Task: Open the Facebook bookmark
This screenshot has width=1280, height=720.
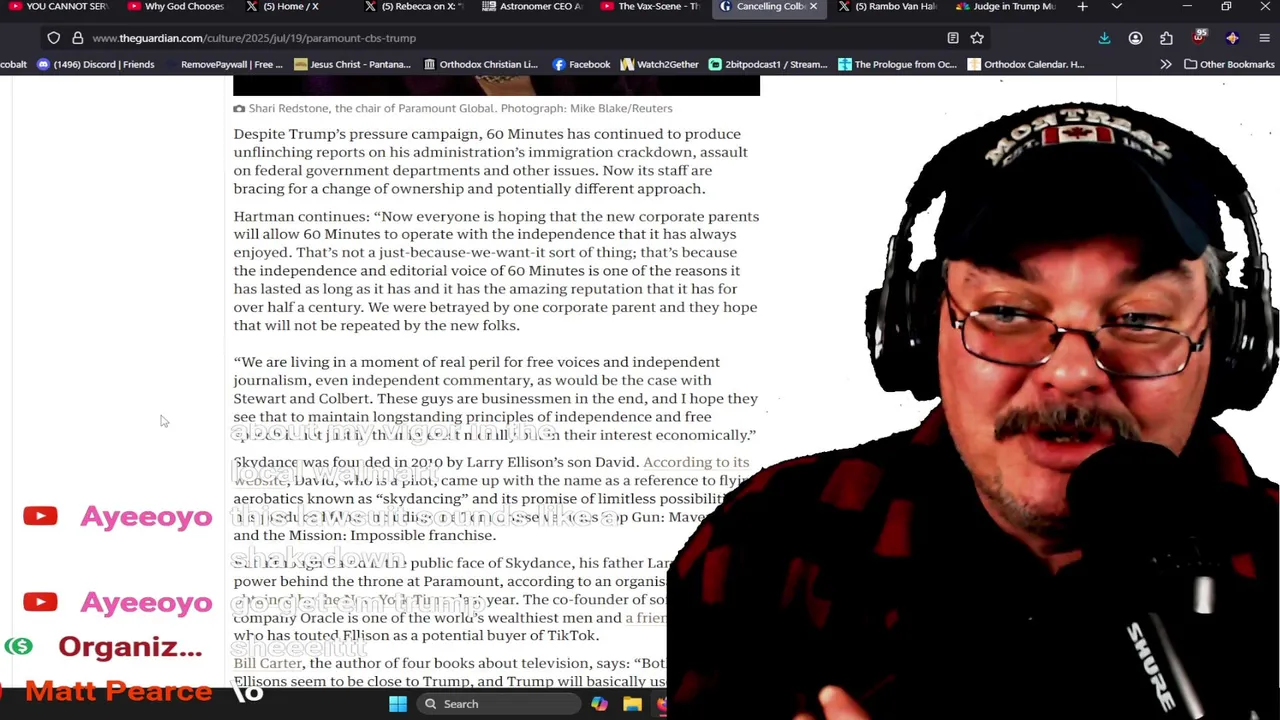Action: click(x=581, y=64)
